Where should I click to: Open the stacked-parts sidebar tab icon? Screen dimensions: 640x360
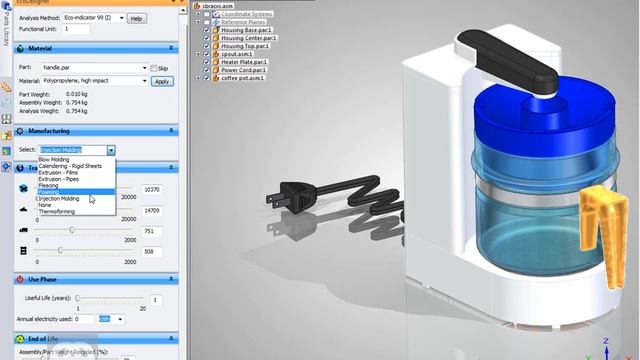tap(6, 87)
